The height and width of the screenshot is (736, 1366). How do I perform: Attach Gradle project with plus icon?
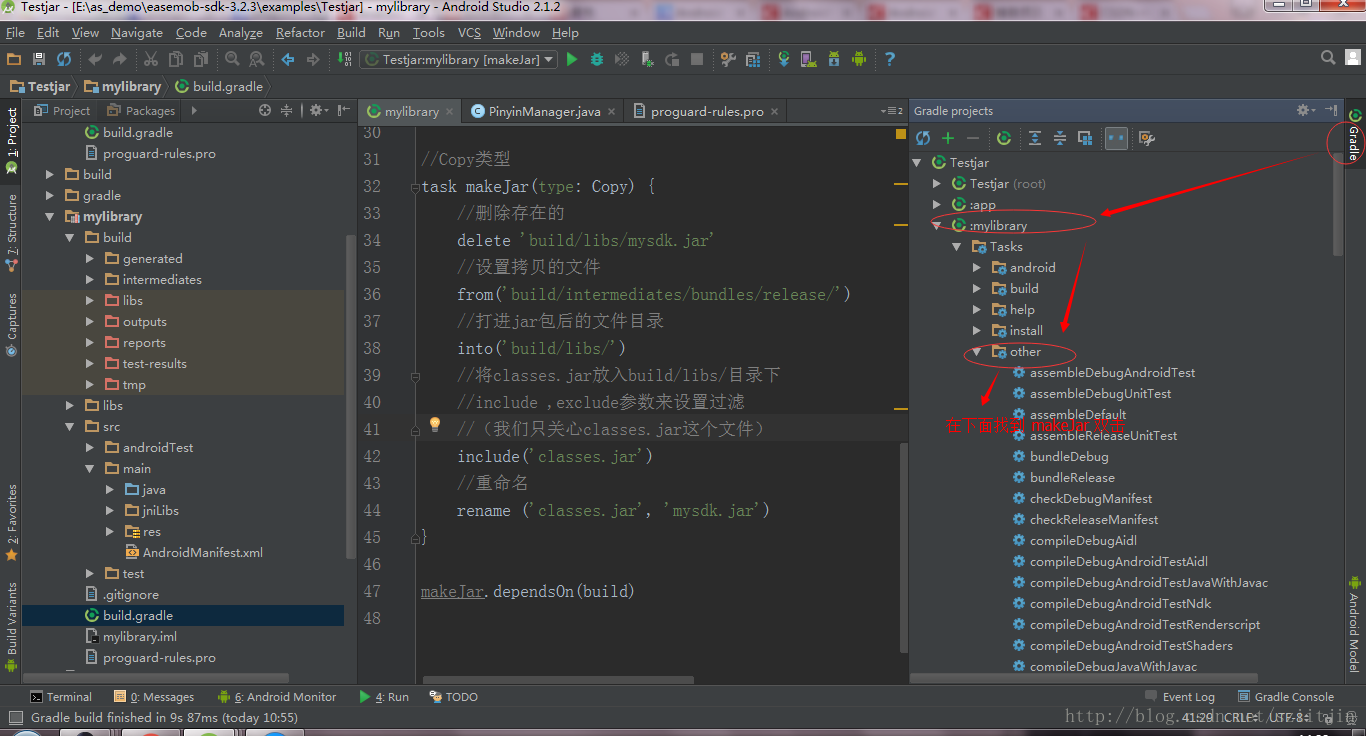pyautogui.click(x=948, y=138)
